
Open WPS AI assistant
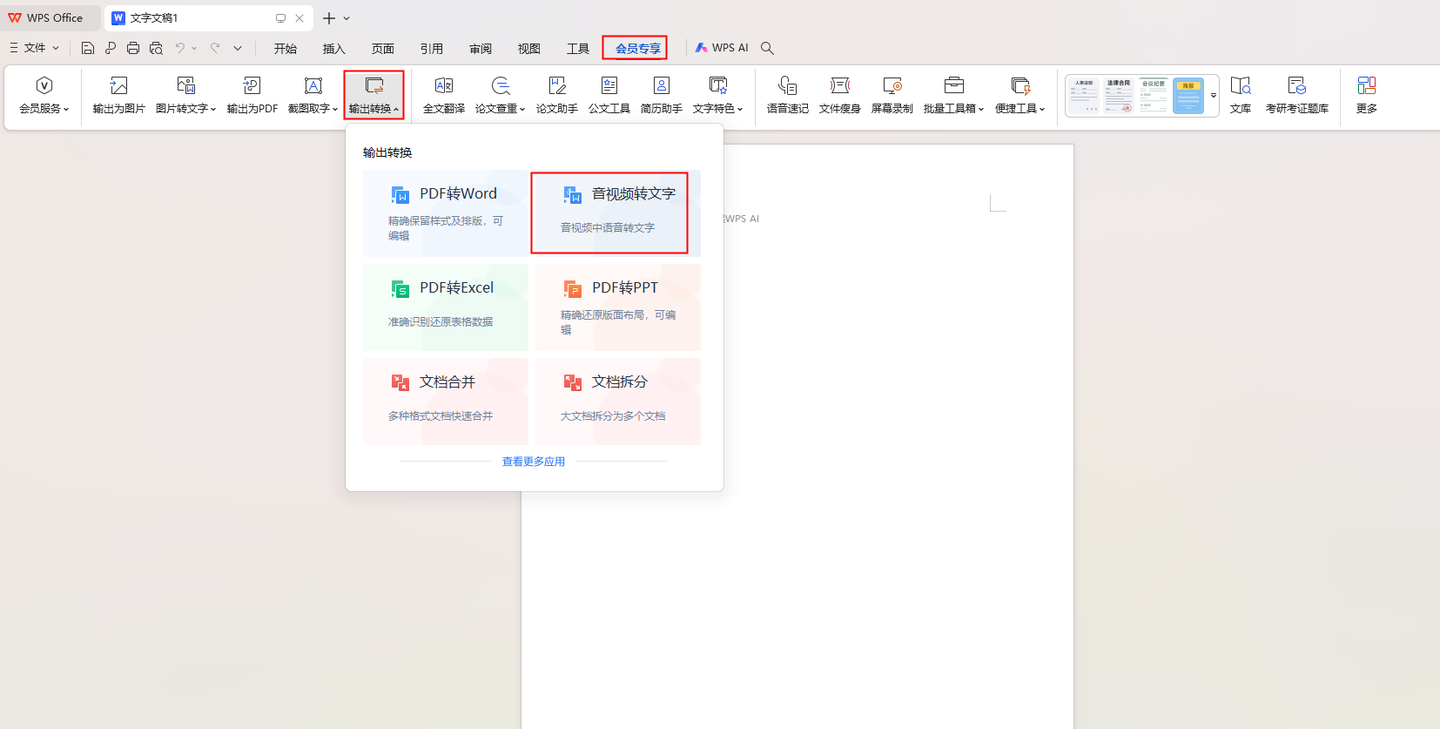(722, 48)
